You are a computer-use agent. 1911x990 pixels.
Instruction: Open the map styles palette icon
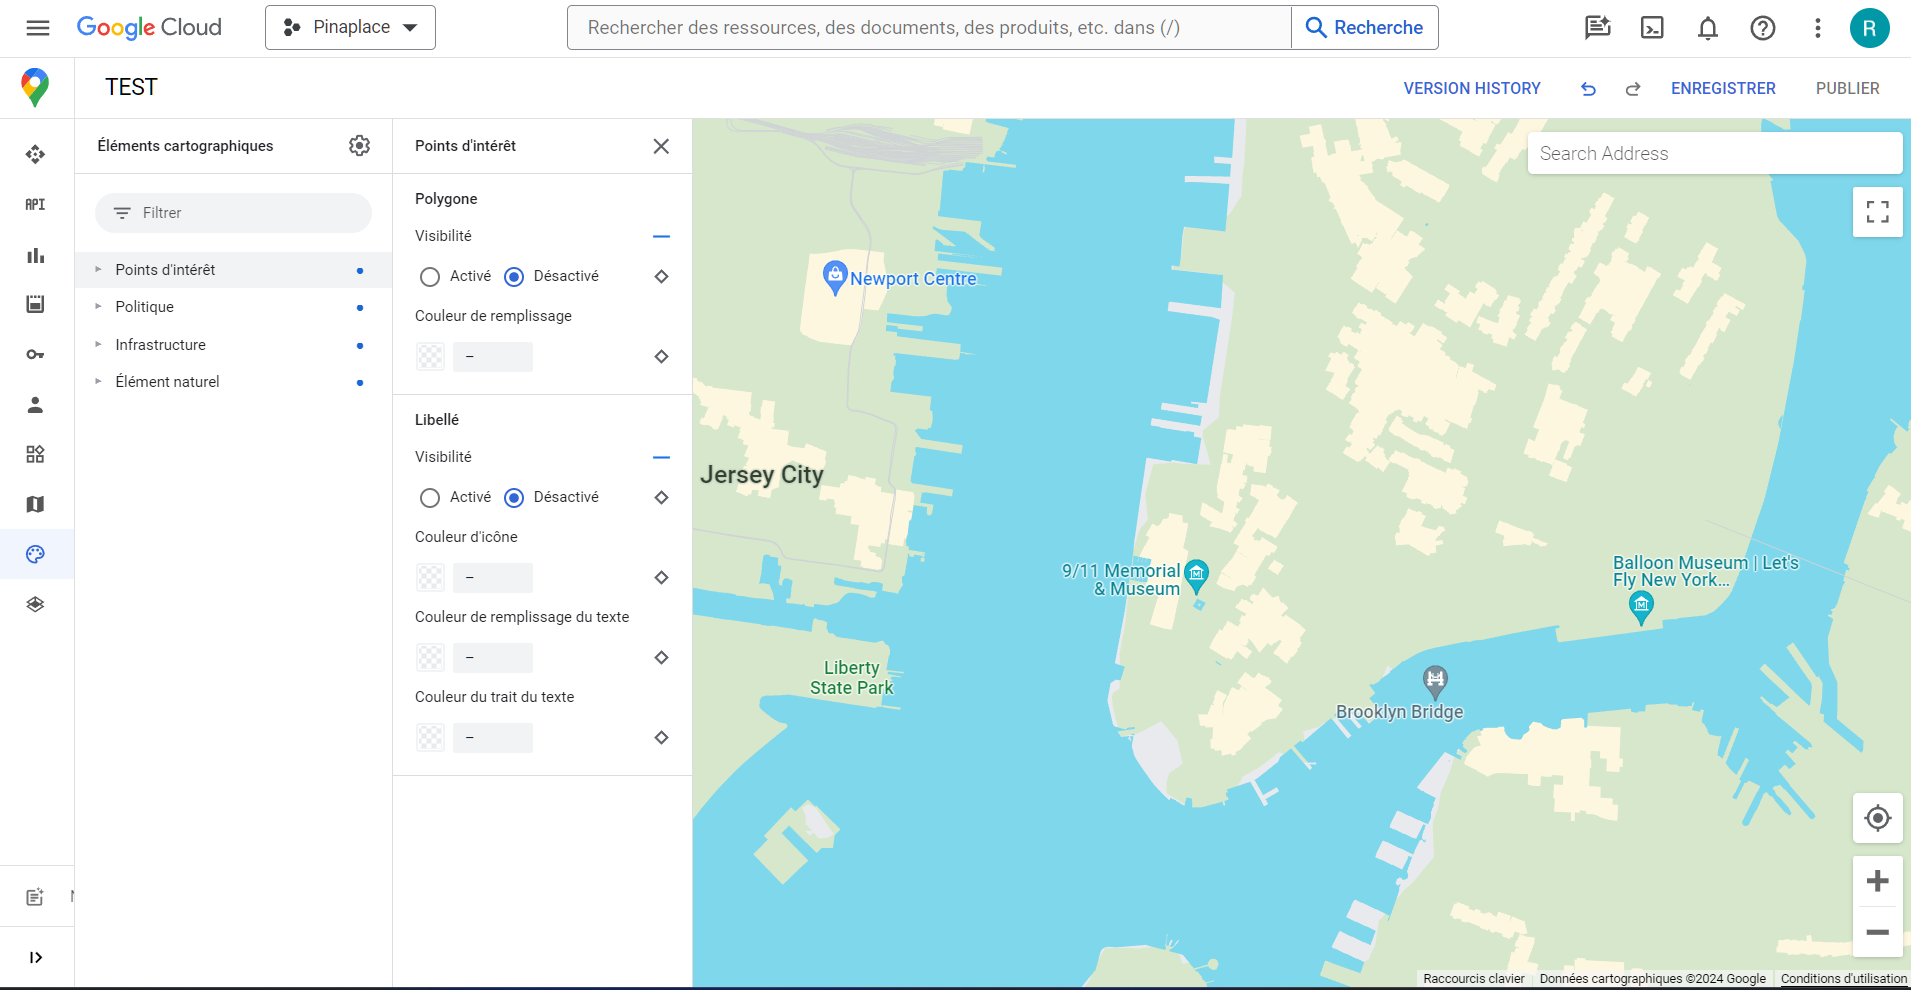35,554
